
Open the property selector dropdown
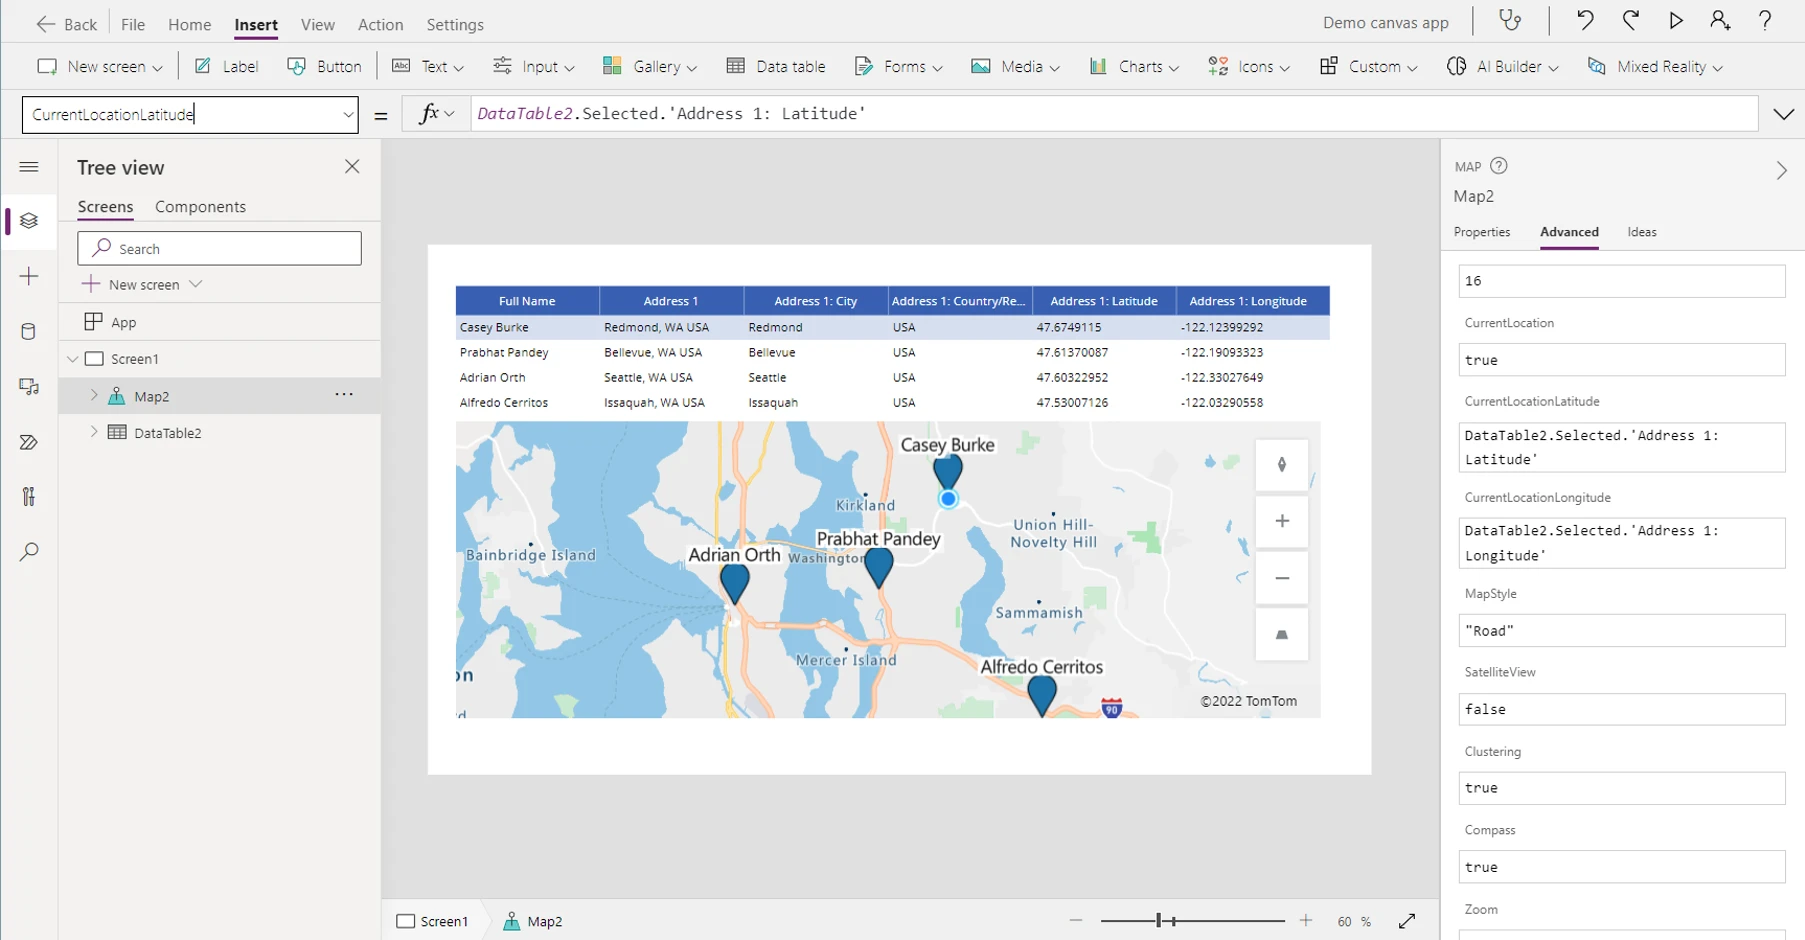pos(348,115)
